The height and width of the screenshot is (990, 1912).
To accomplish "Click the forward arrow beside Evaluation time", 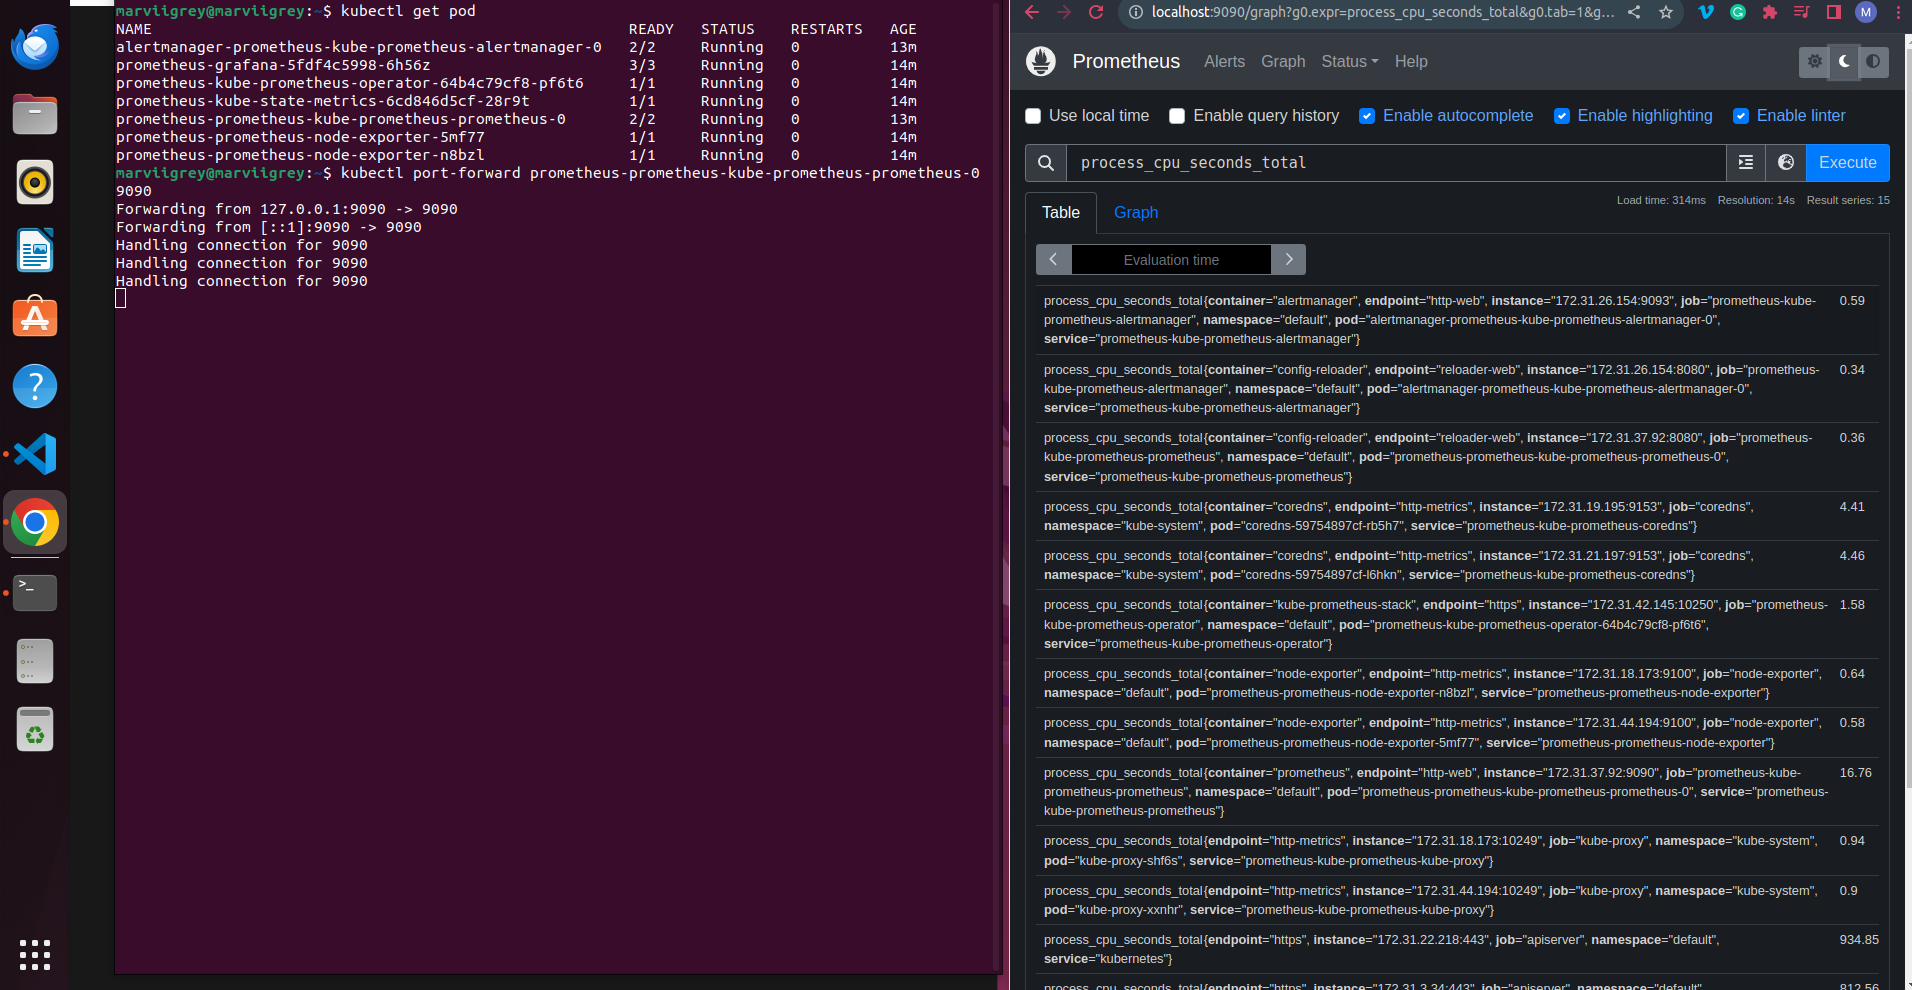I will coord(1288,259).
